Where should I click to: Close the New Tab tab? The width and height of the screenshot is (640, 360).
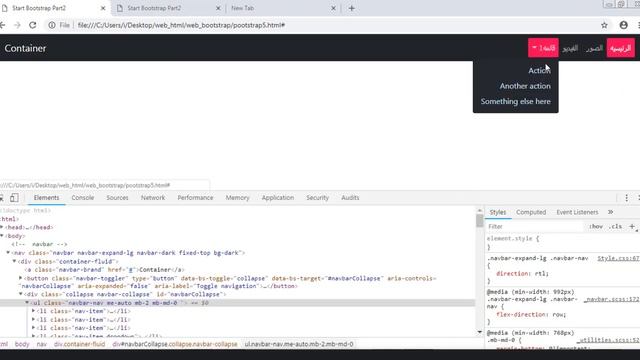pos(333,8)
